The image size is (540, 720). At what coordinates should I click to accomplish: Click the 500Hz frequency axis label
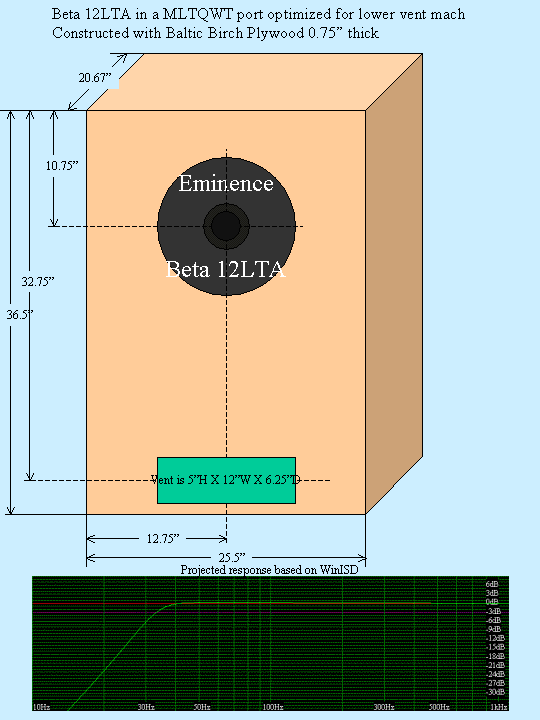tap(439, 707)
